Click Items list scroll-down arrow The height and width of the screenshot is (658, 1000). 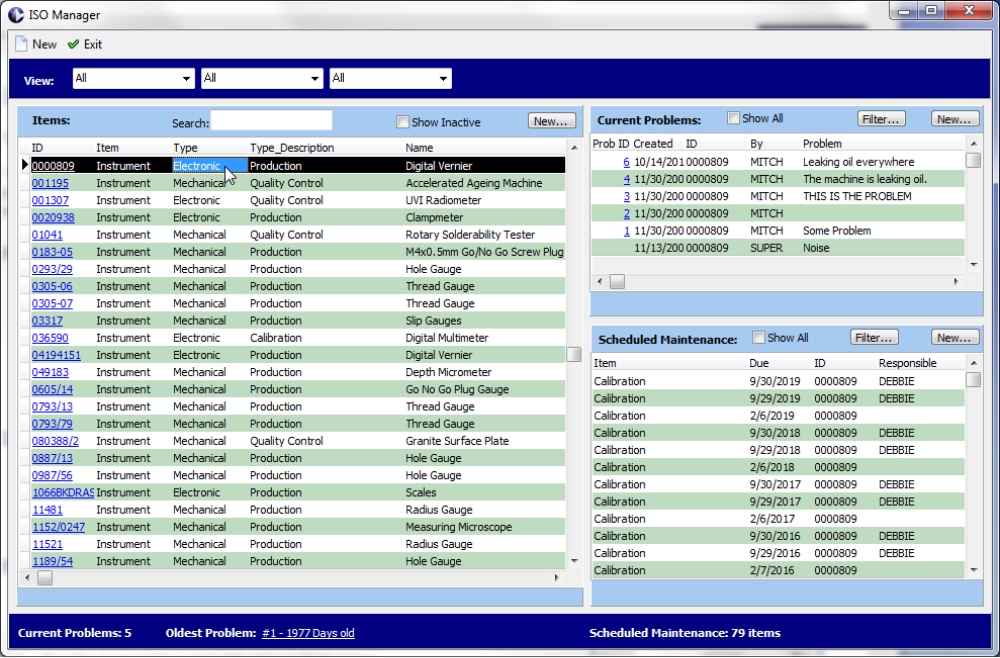[574, 561]
